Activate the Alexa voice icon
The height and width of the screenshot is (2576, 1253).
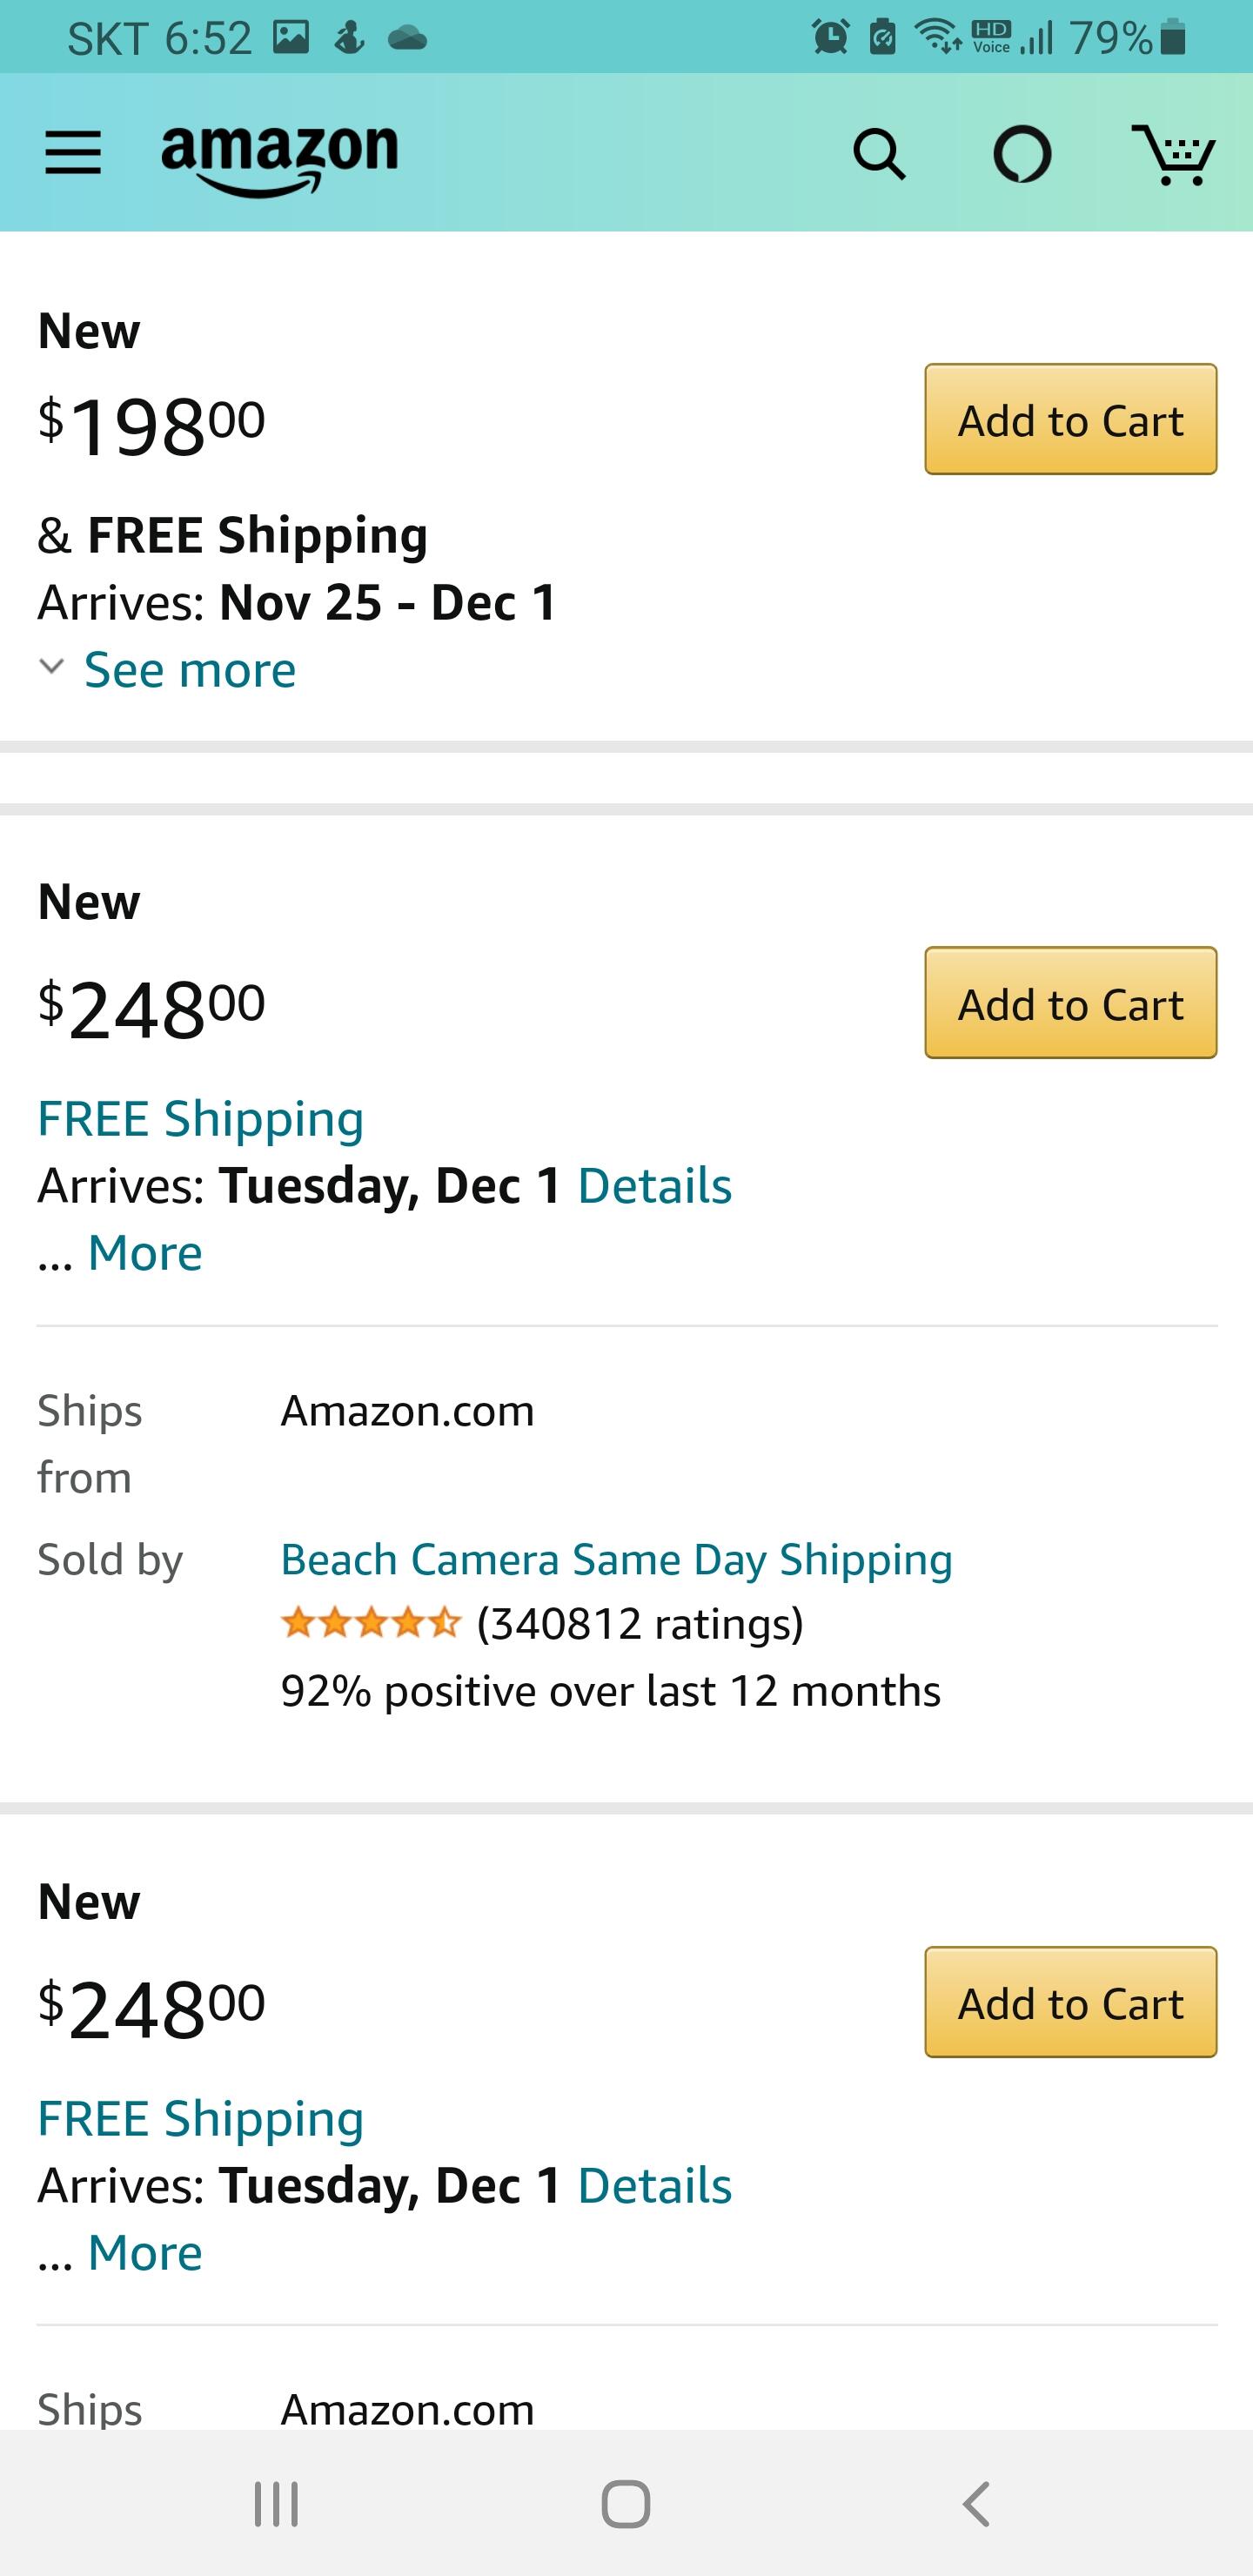pos(1021,155)
